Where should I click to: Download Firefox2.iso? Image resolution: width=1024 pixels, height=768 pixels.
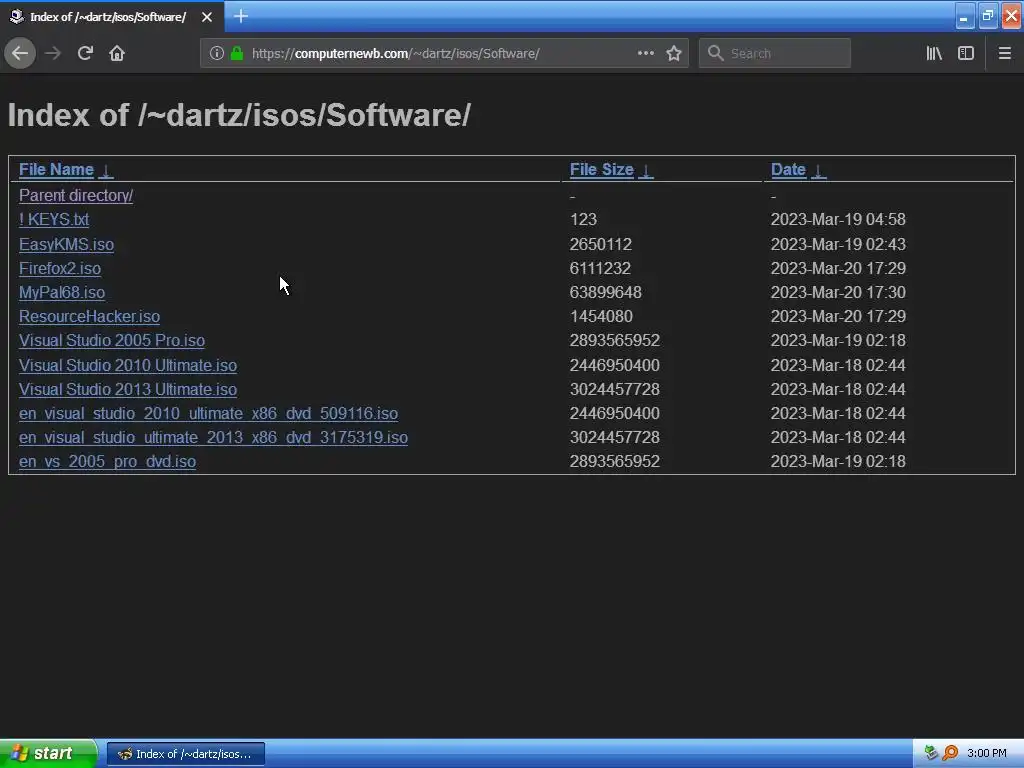tap(59, 268)
